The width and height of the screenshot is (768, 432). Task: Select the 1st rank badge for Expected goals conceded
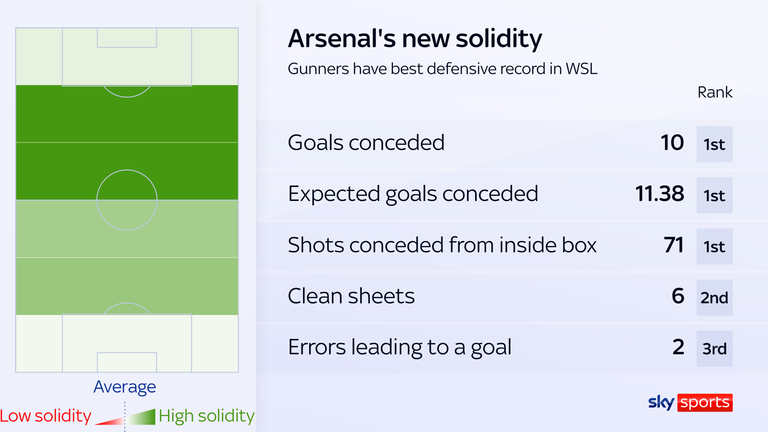[714, 195]
